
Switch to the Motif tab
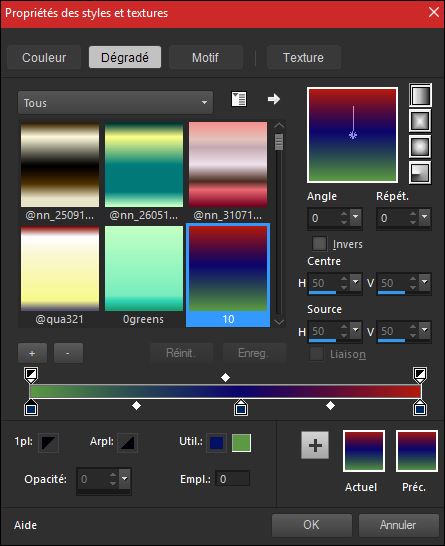pyautogui.click(x=205, y=57)
